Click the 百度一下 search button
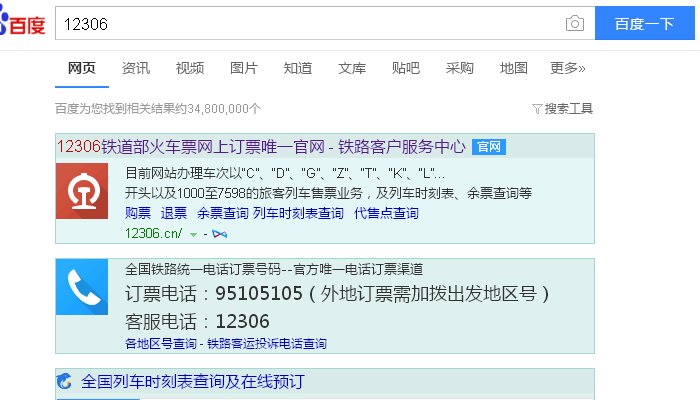 645,23
